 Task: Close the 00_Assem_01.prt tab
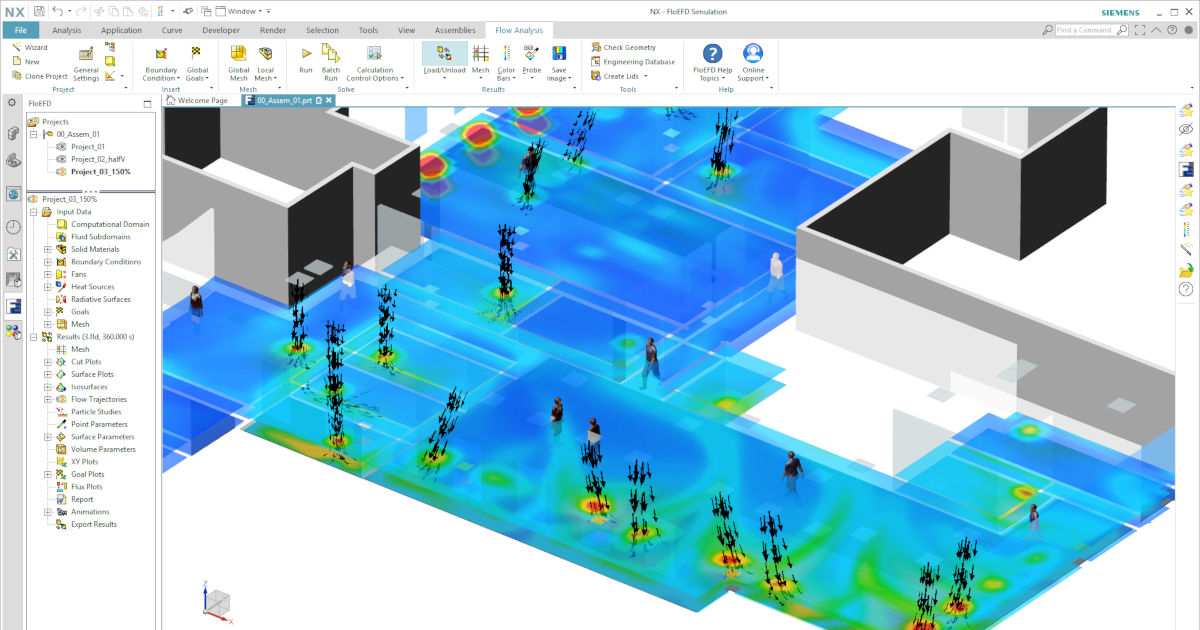[329, 99]
